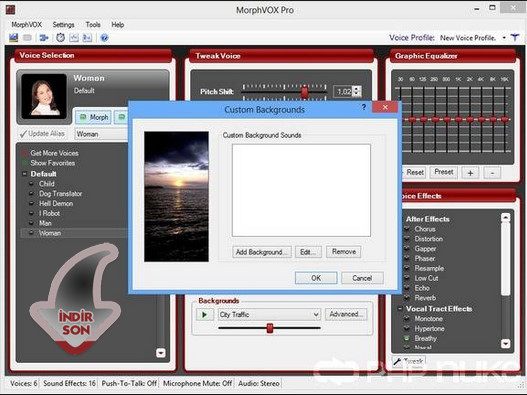Viewport: 527px width, 395px height.
Task: Click the Voice Effects list scroll-up arrow
Action: click(x=505, y=218)
